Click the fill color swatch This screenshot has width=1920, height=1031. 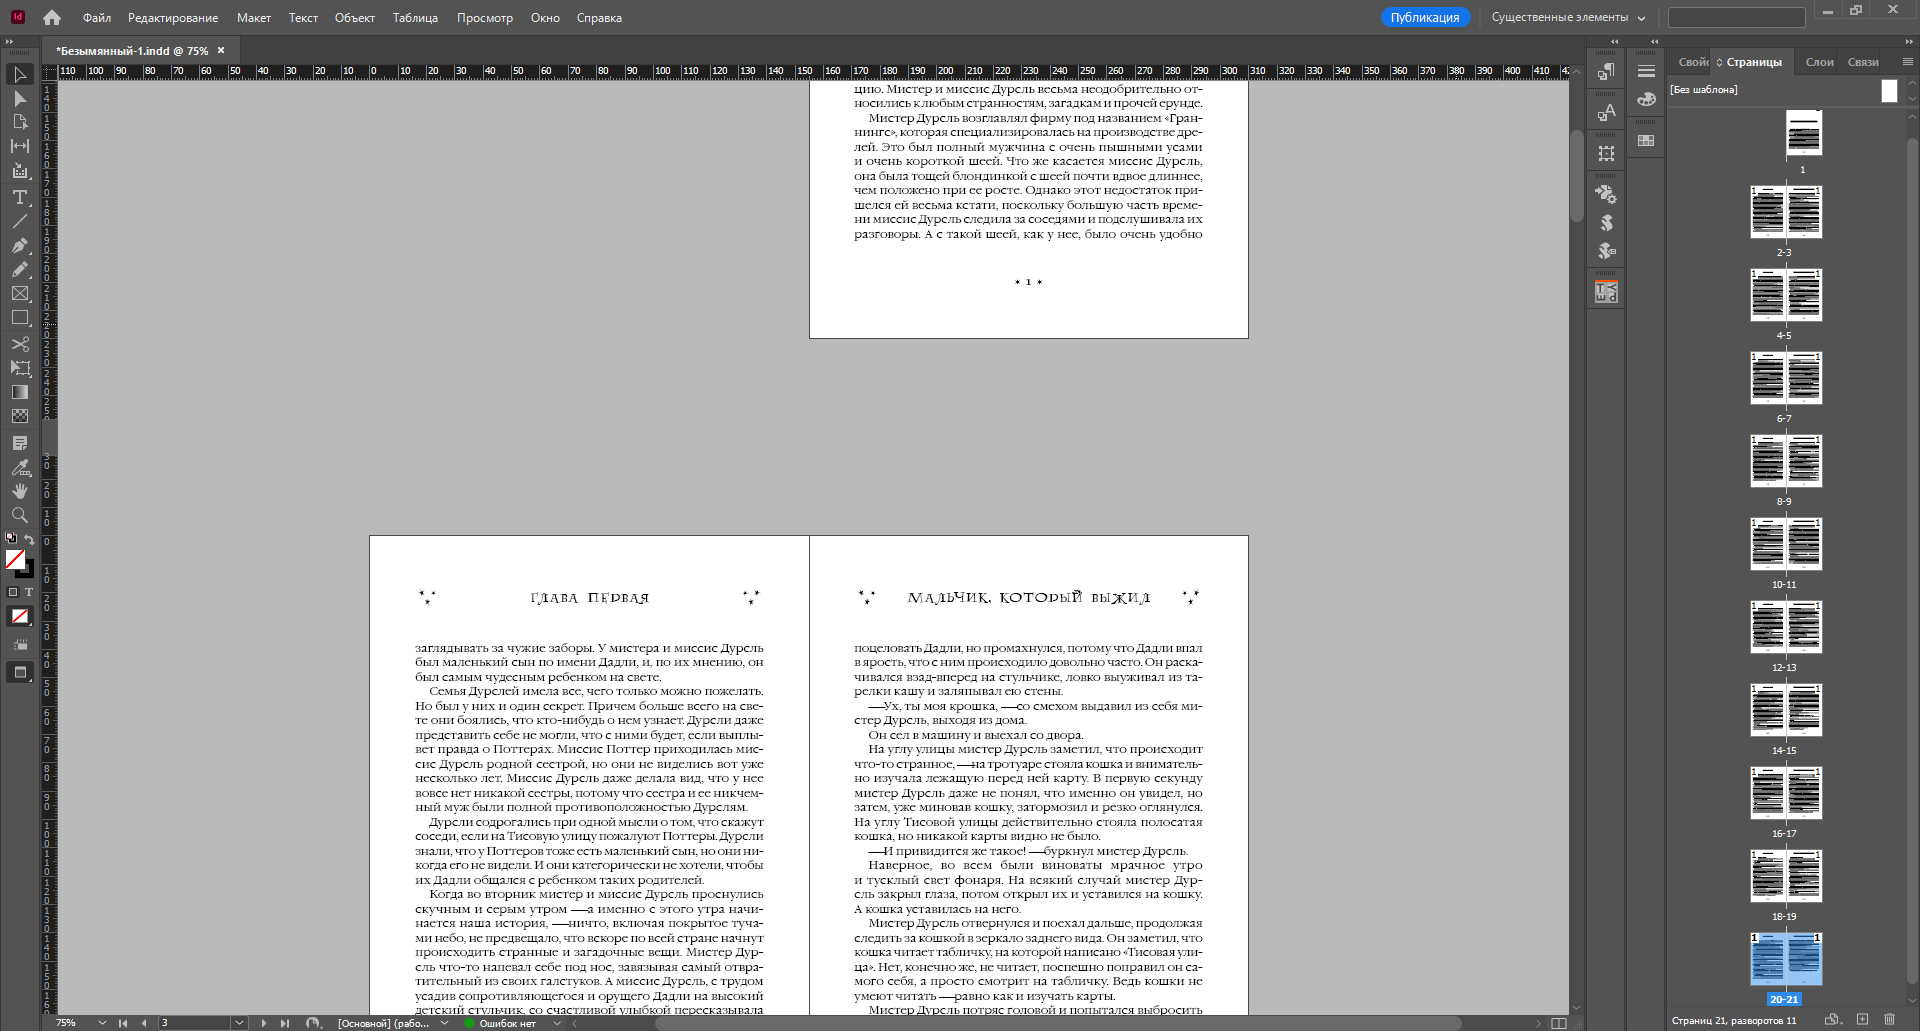[x=15, y=559]
